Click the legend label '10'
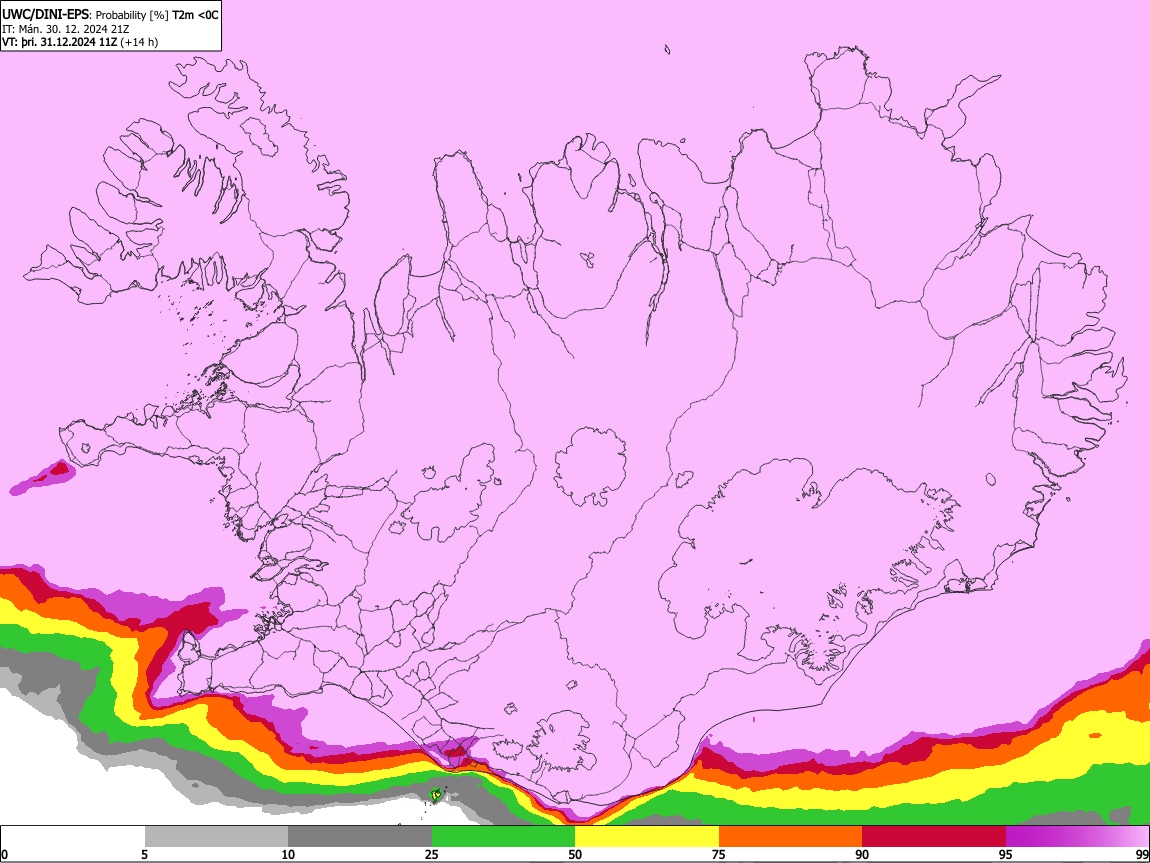 coord(288,855)
